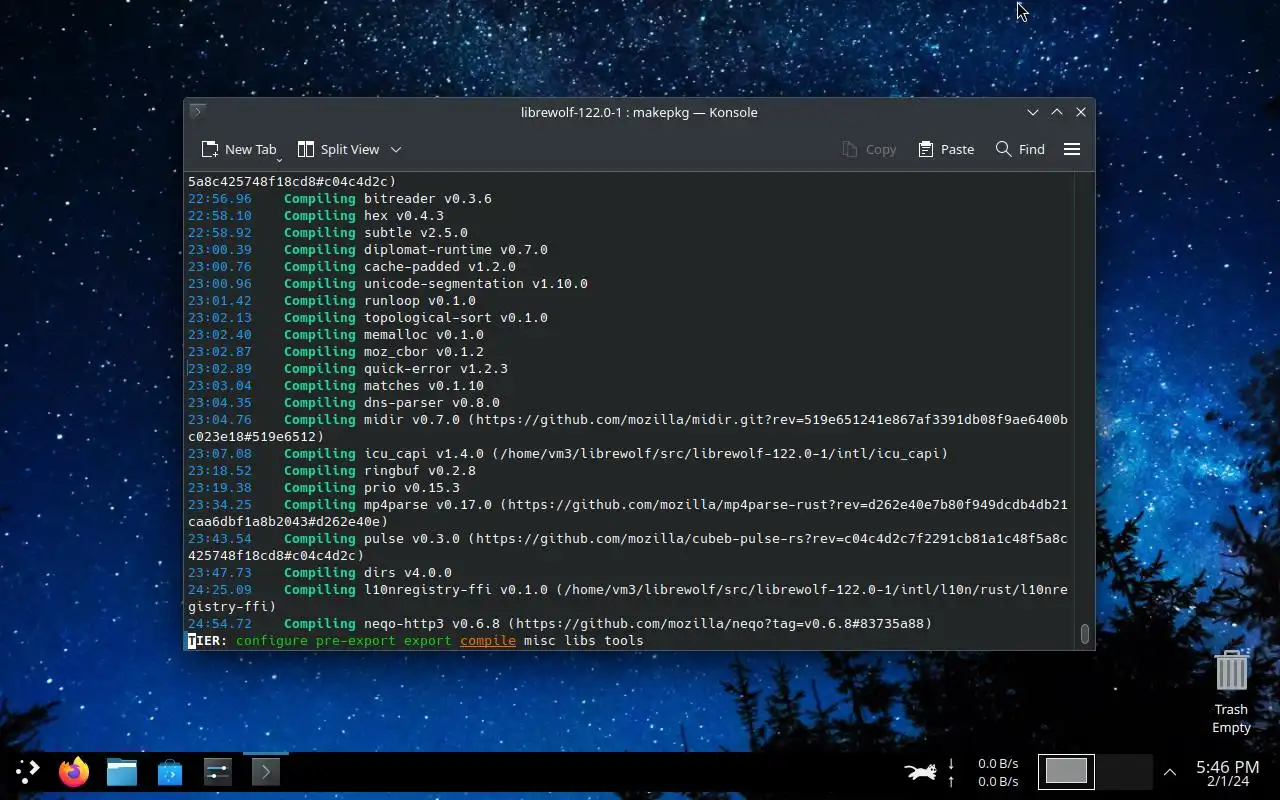Switch to the second virtual desktop
Image resolution: width=1280 pixels, height=800 pixels.
[x=1124, y=771]
